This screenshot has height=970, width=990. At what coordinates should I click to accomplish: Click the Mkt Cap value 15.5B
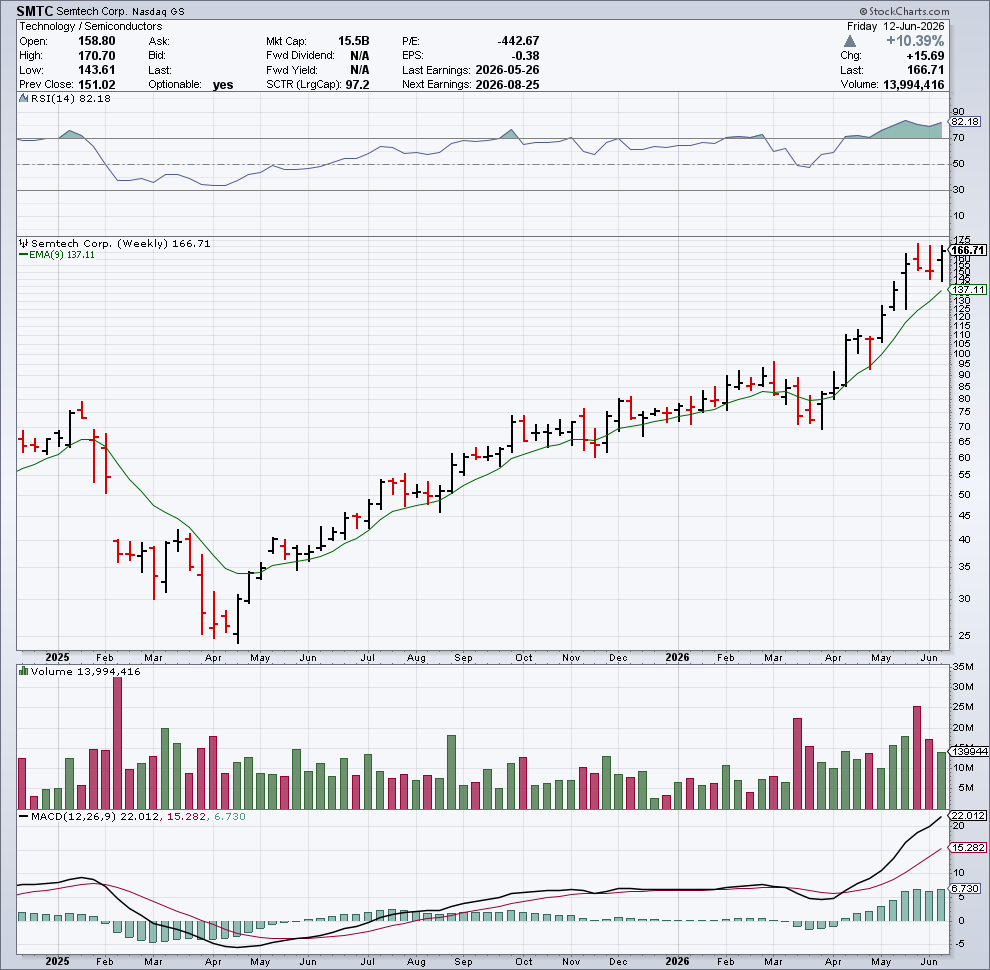pyautogui.click(x=354, y=41)
